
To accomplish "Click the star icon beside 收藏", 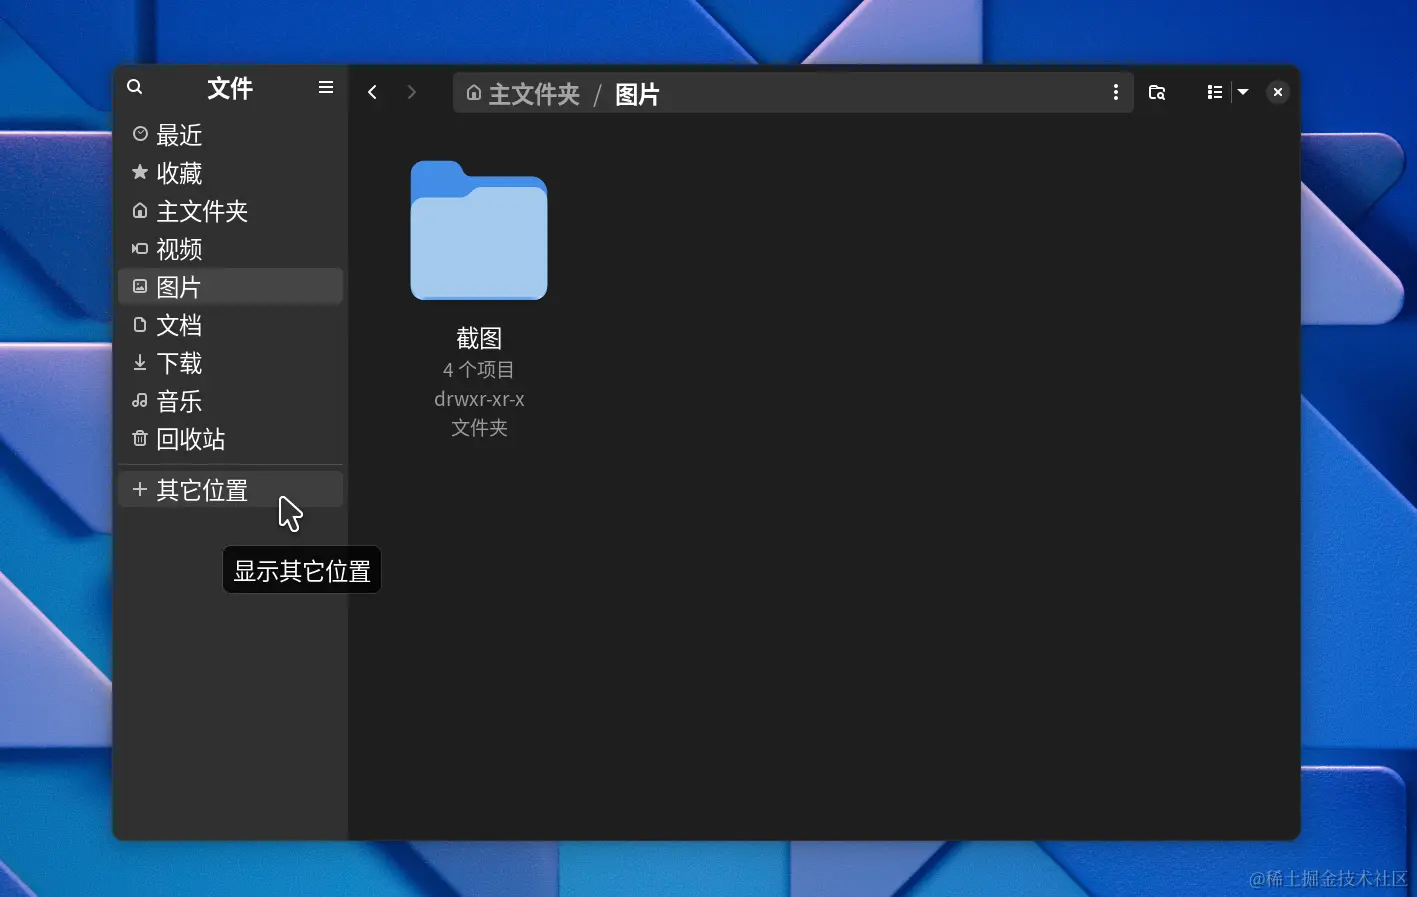I will coord(140,172).
